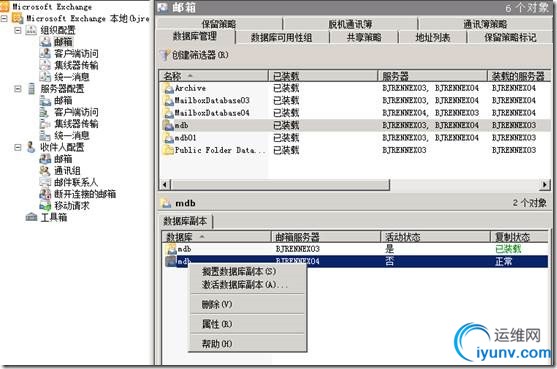Click the 组织配置 node icon

coord(31,30)
